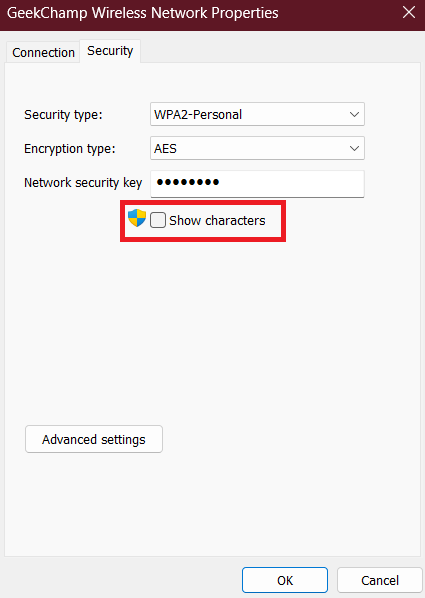Open the Encryption type combo box showing AES
Viewport: 425px width, 598px height.
point(258,148)
